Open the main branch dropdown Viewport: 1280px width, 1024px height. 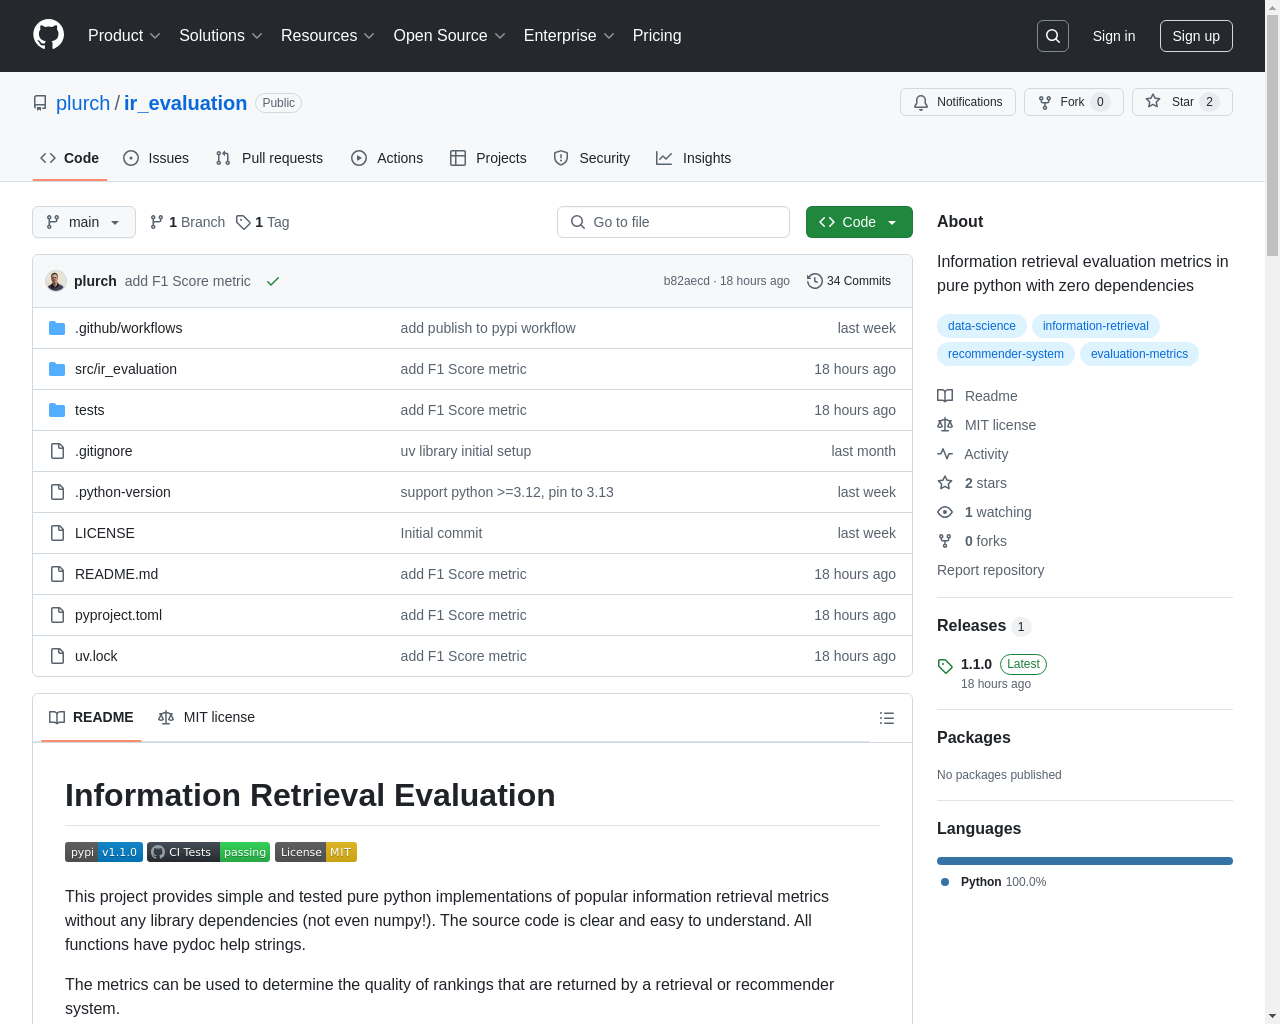pyautogui.click(x=84, y=222)
